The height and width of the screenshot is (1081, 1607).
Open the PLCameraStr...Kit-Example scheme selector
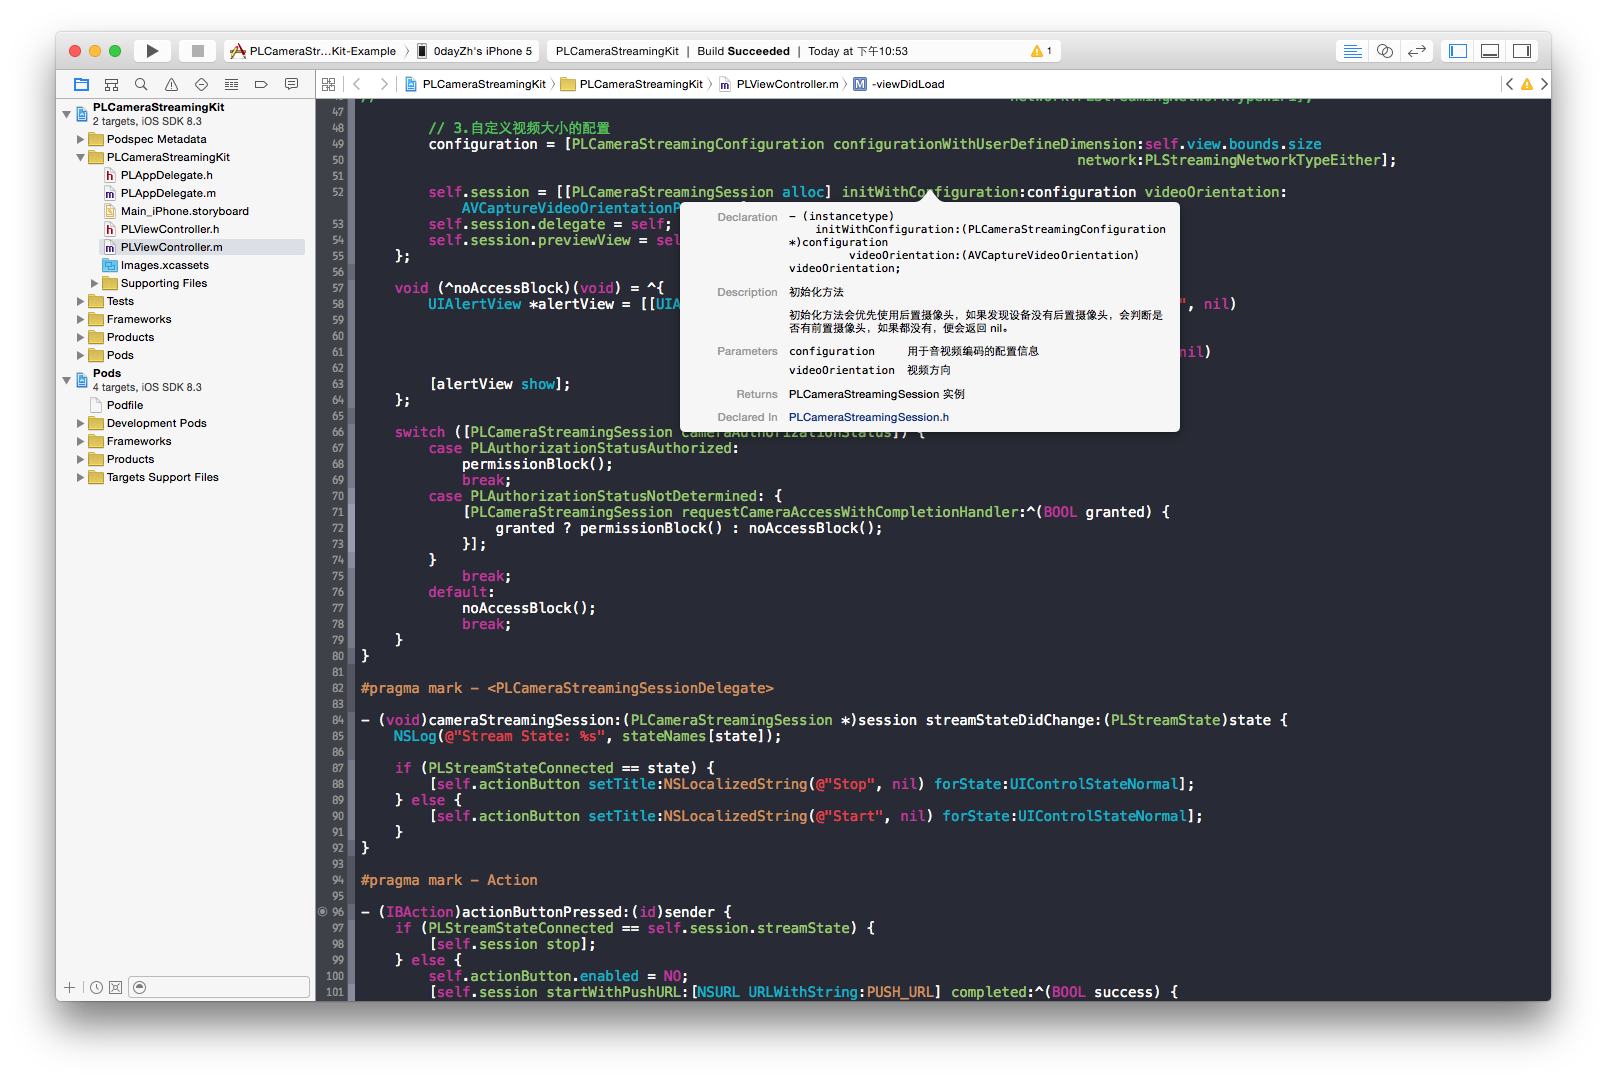(x=313, y=51)
